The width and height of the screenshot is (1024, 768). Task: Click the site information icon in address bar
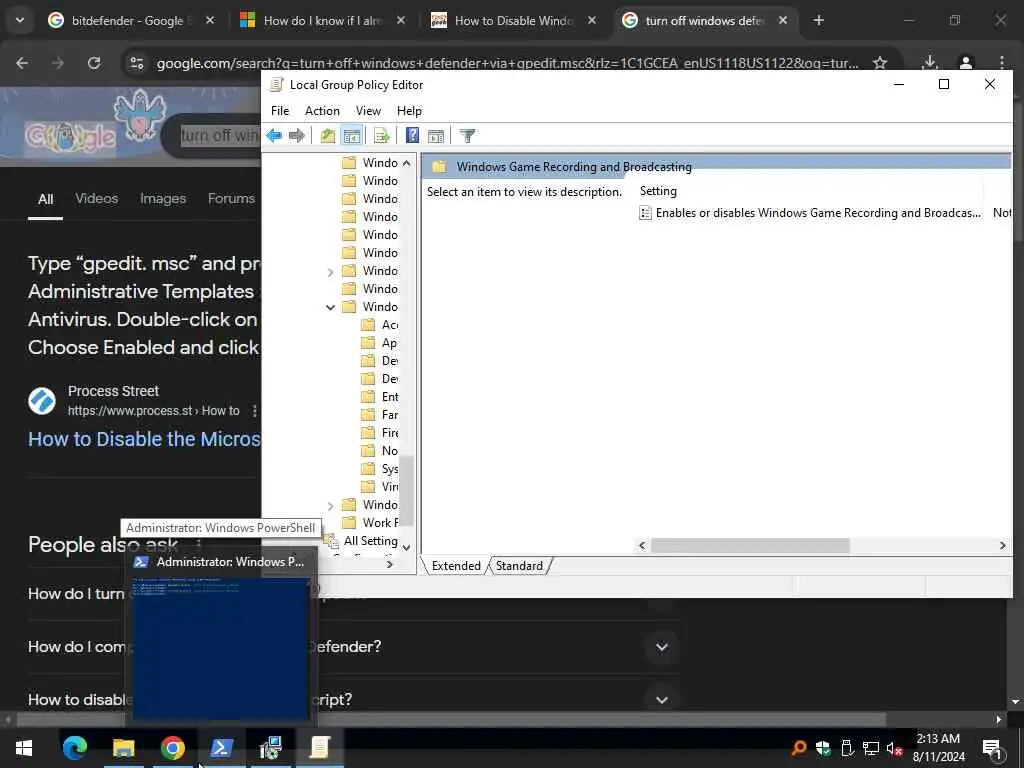pyautogui.click(x=136, y=63)
